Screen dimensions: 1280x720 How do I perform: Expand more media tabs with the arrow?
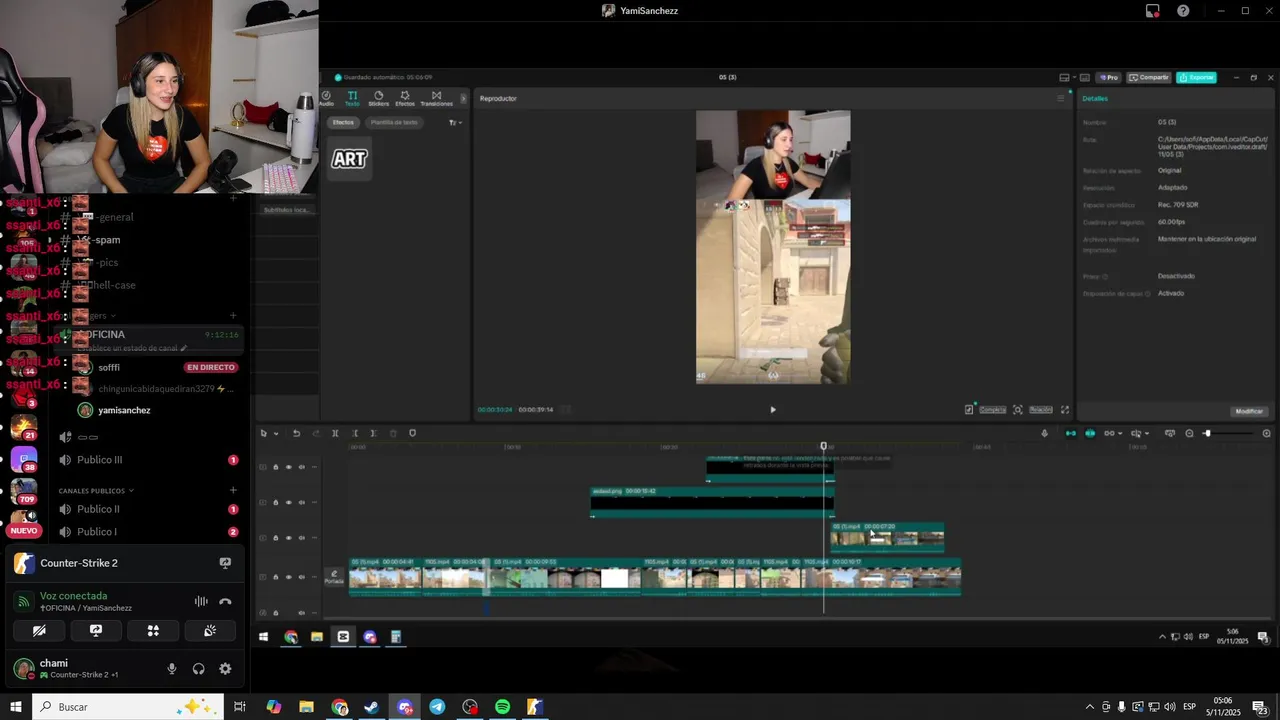(463, 98)
